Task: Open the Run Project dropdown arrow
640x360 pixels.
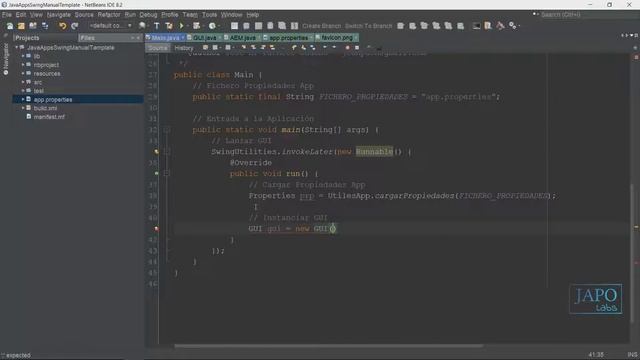Action: pos(187,26)
